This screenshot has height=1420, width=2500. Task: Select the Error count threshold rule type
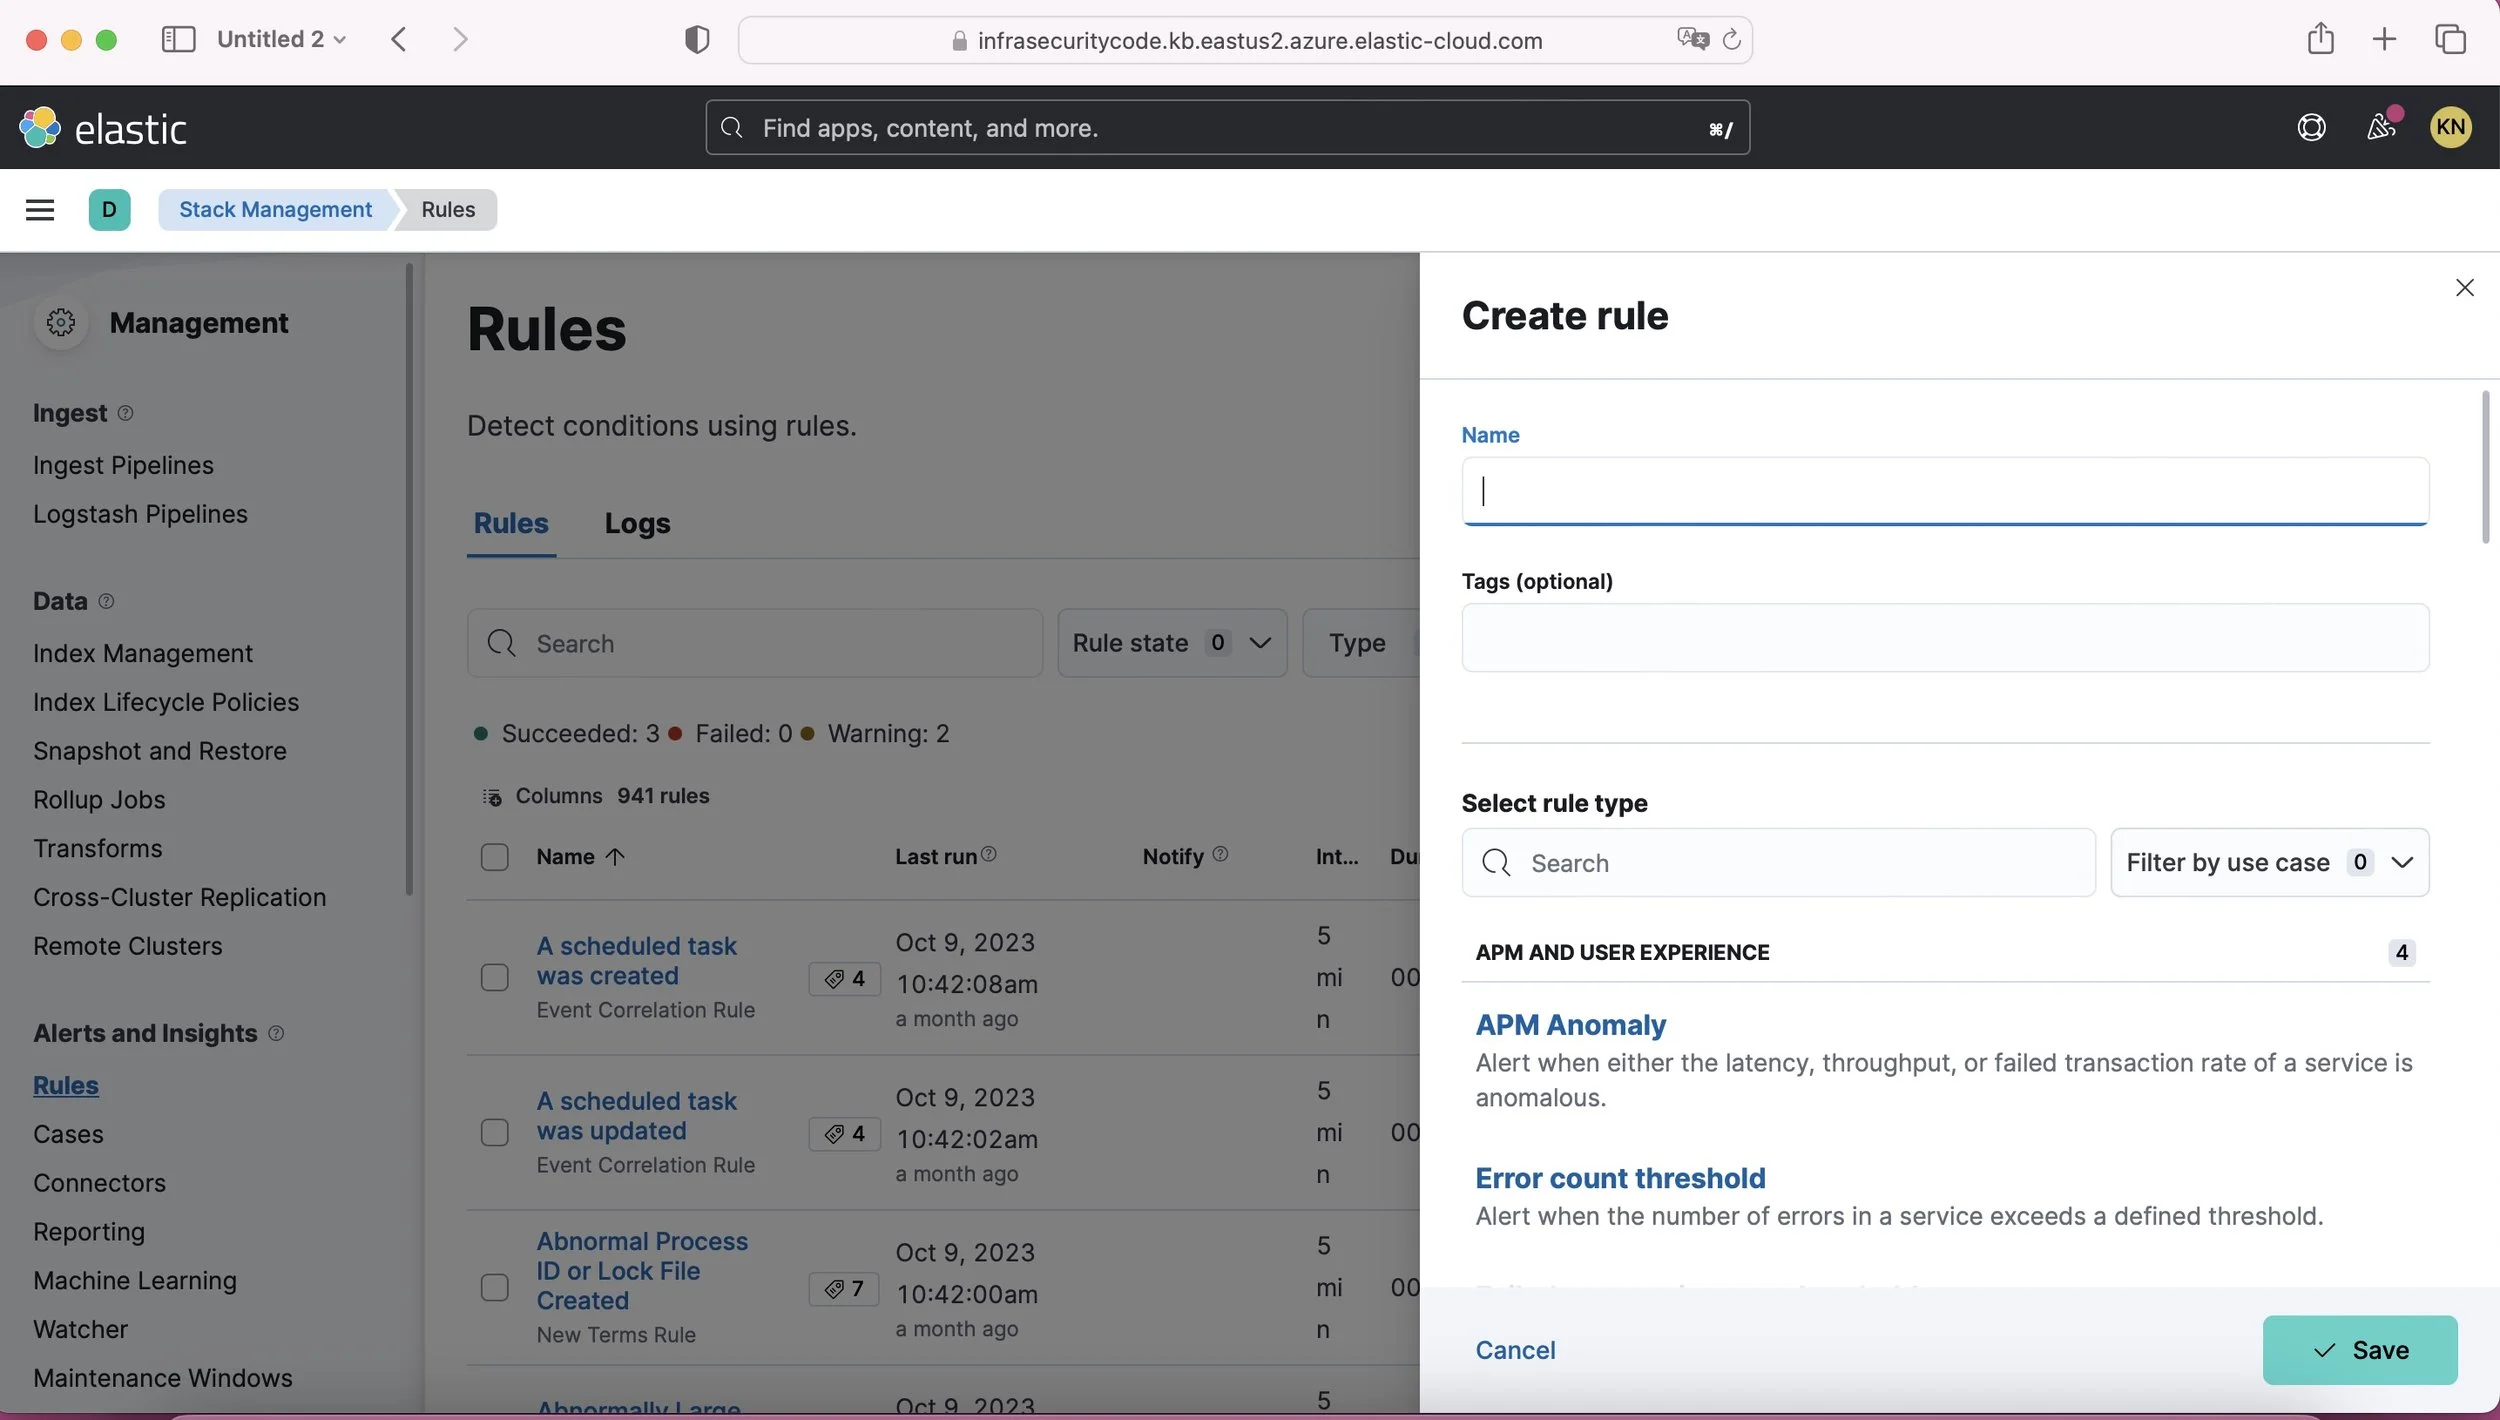(1618, 1177)
